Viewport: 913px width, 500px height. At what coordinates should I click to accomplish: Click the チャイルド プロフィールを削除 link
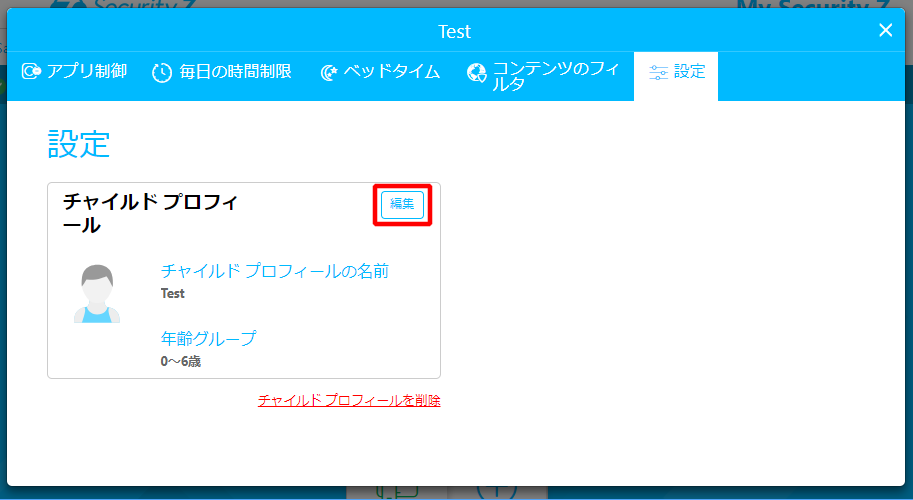[349, 400]
